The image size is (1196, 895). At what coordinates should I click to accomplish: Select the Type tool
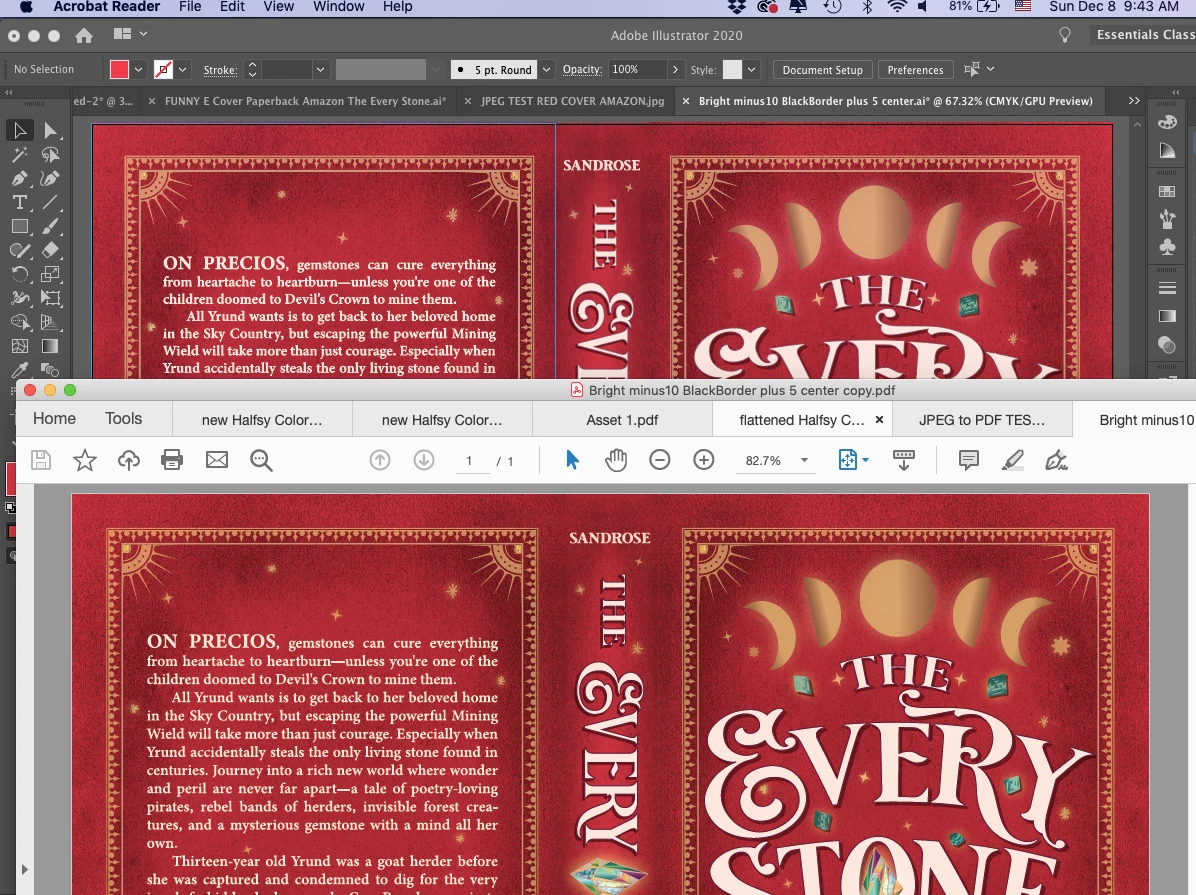pyautogui.click(x=20, y=202)
